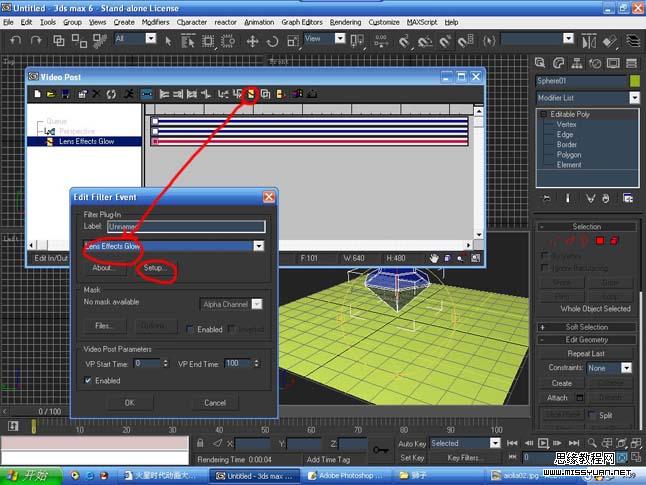This screenshot has height=485, width=646.
Task: Click the About... button
Action: (103, 268)
